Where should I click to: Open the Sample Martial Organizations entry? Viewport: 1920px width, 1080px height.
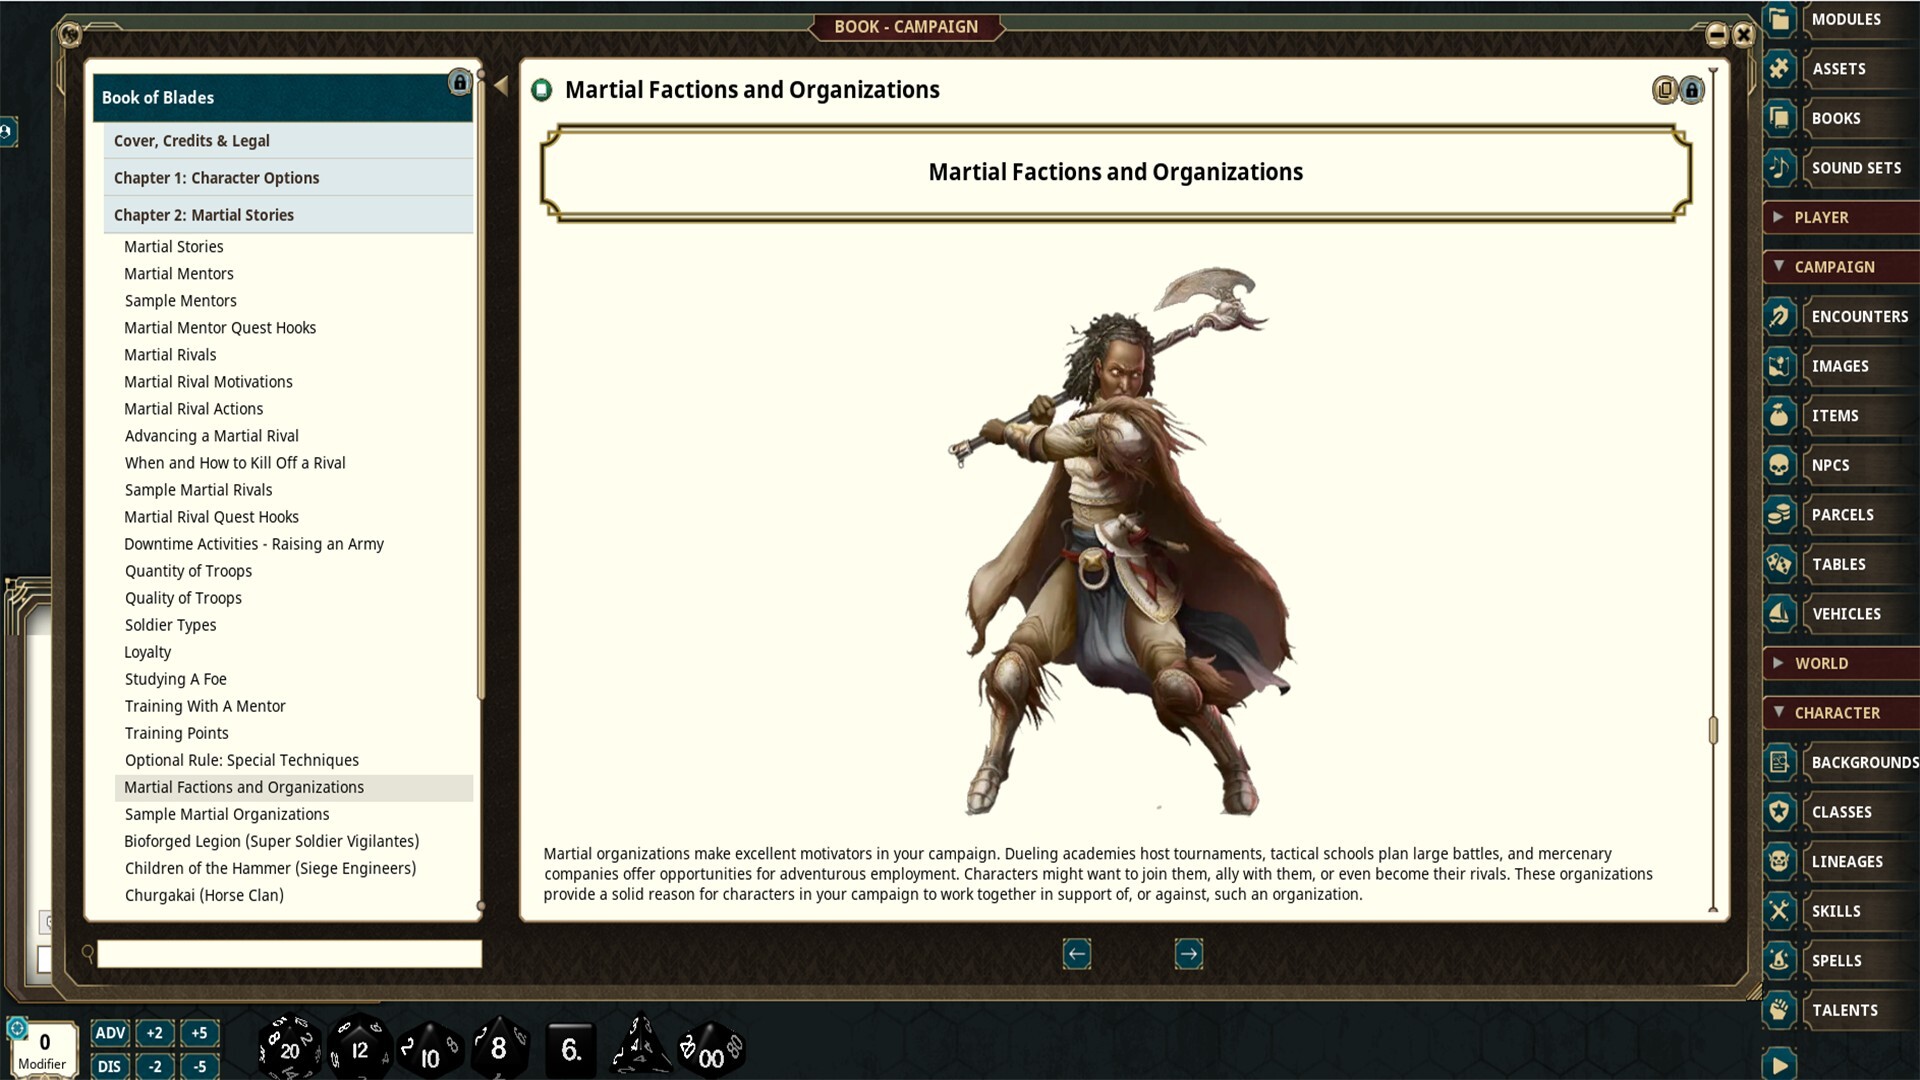(x=226, y=814)
